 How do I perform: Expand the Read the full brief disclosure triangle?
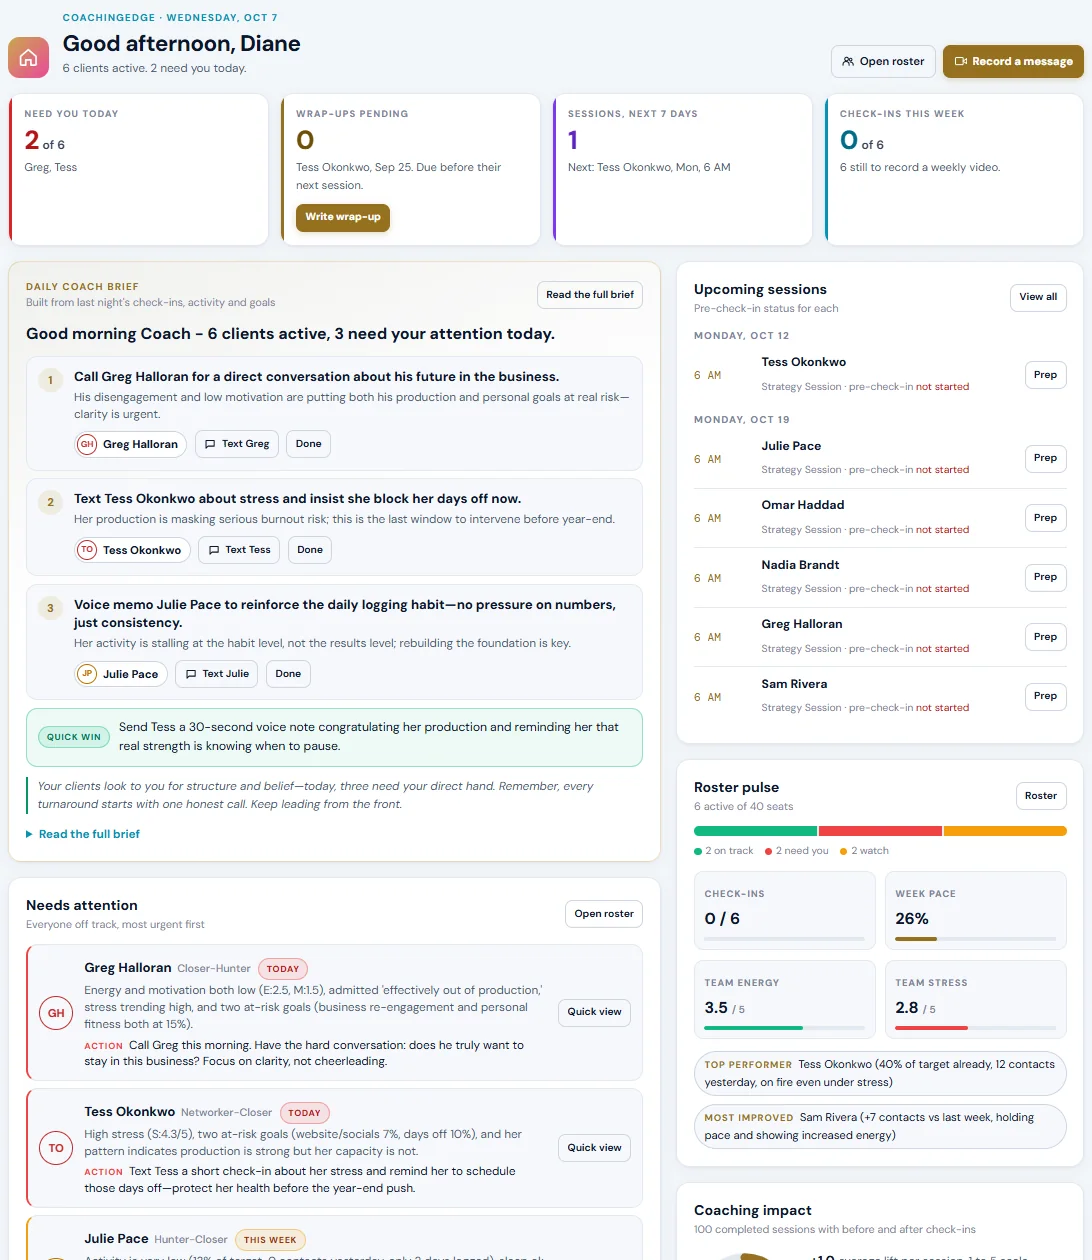tap(29, 834)
